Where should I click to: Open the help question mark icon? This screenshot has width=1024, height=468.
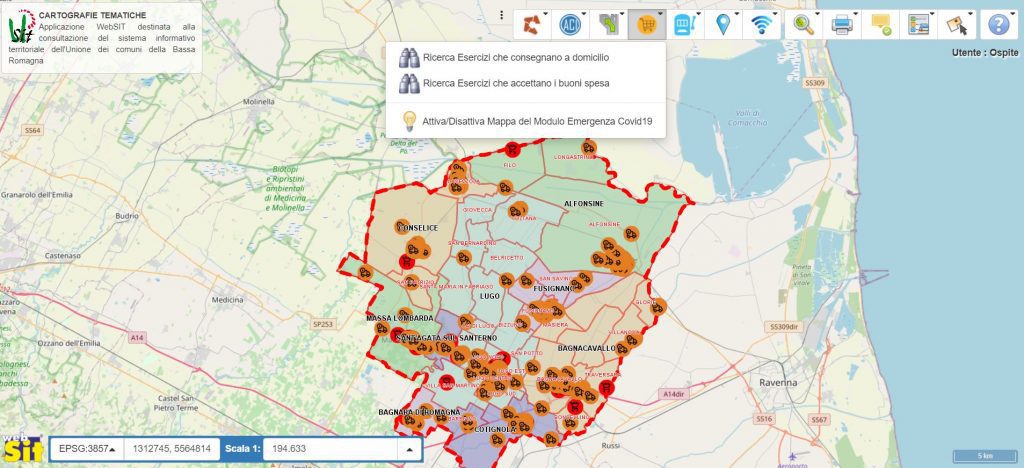[996, 23]
